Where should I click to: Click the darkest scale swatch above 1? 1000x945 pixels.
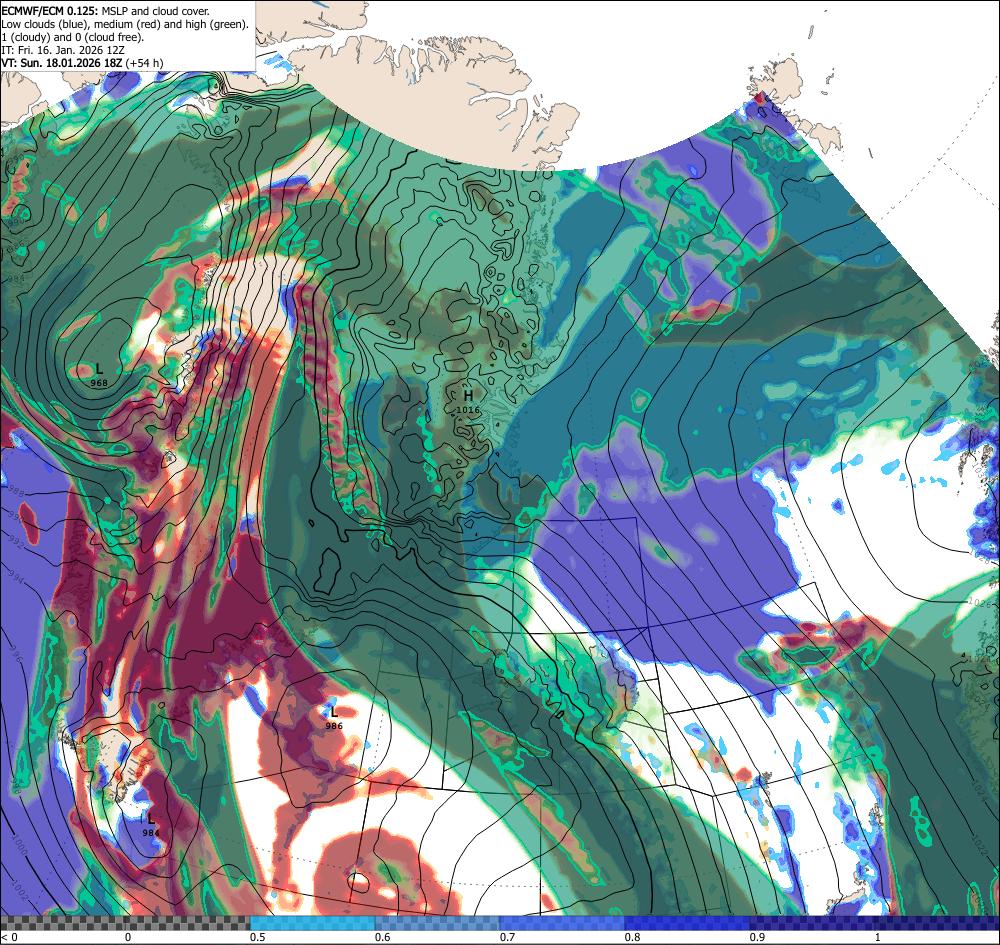tap(937, 923)
